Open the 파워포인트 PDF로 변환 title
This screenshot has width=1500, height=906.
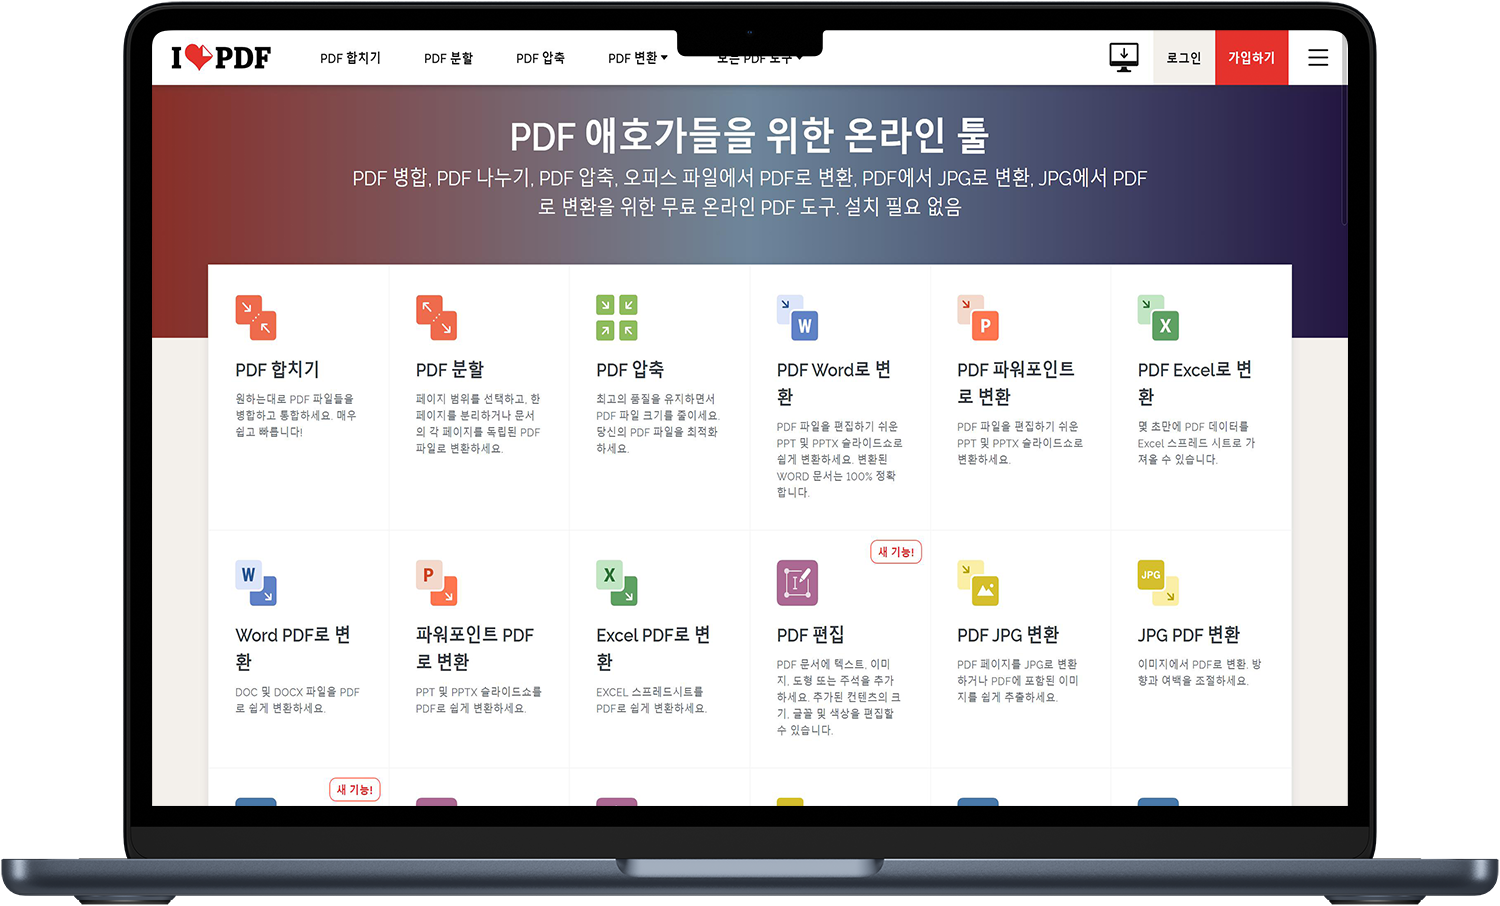click(x=475, y=648)
